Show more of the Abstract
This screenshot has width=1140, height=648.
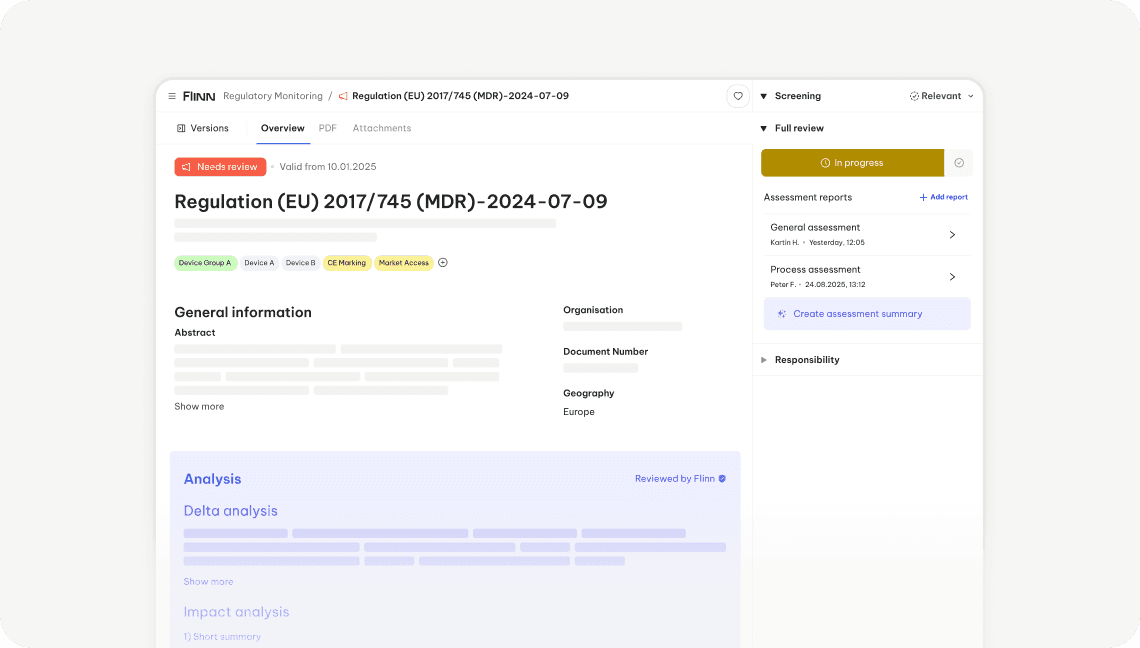[x=199, y=407]
